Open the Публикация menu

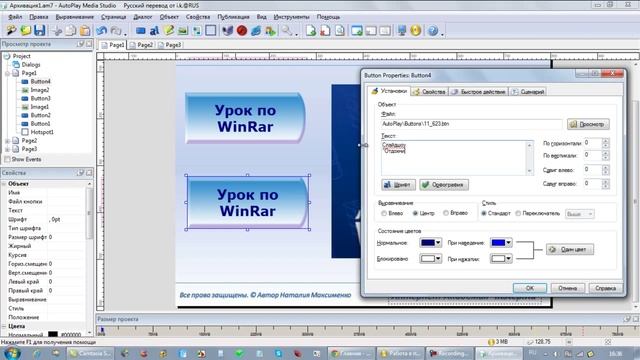pyautogui.click(x=233, y=17)
